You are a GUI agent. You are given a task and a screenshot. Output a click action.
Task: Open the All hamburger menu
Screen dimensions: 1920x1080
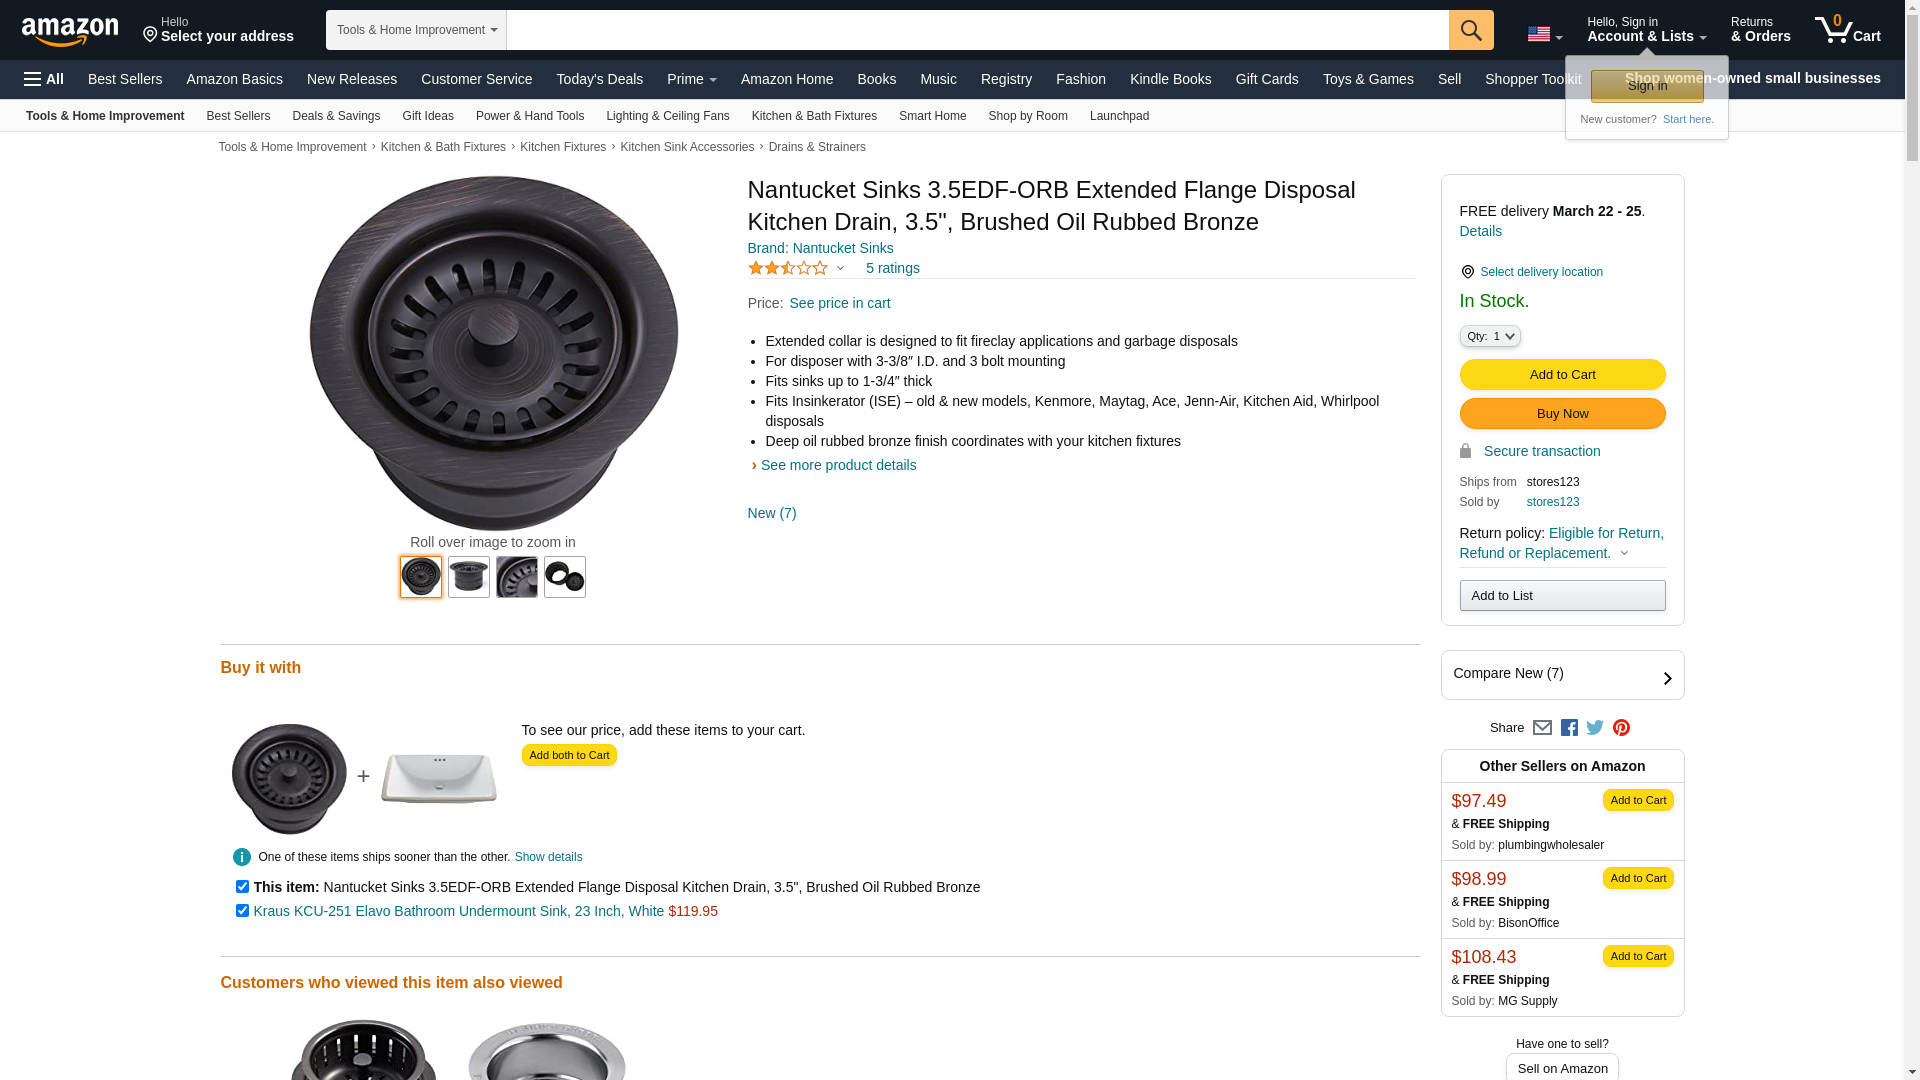(44, 79)
